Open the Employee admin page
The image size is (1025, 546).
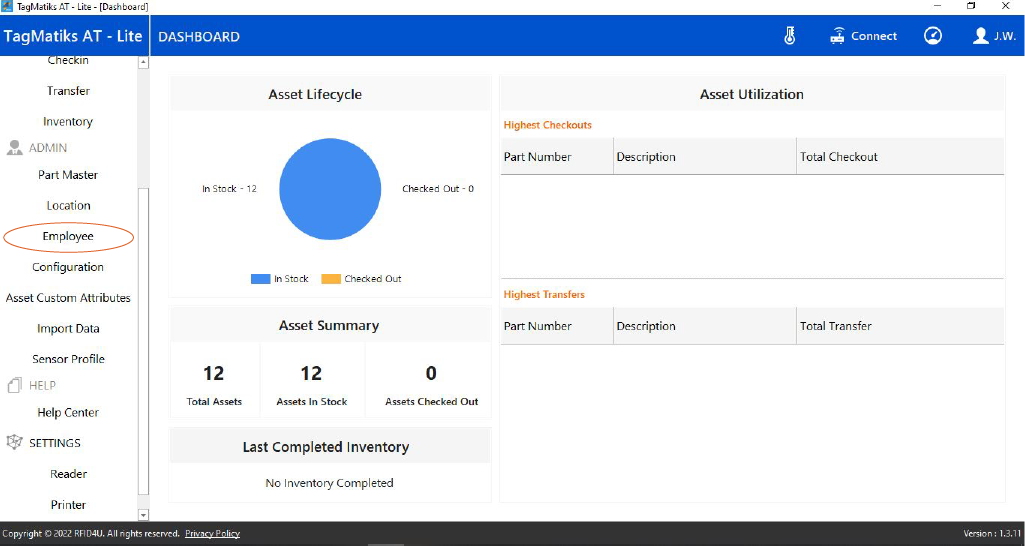click(68, 237)
